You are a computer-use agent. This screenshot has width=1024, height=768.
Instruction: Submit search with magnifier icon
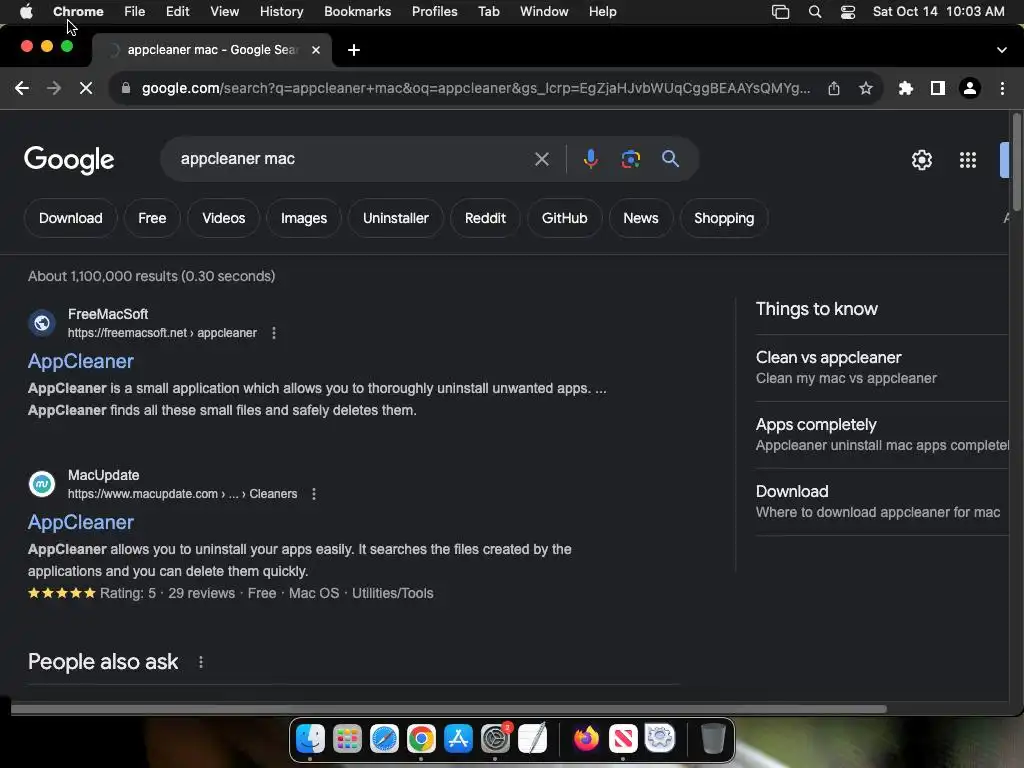(670, 159)
